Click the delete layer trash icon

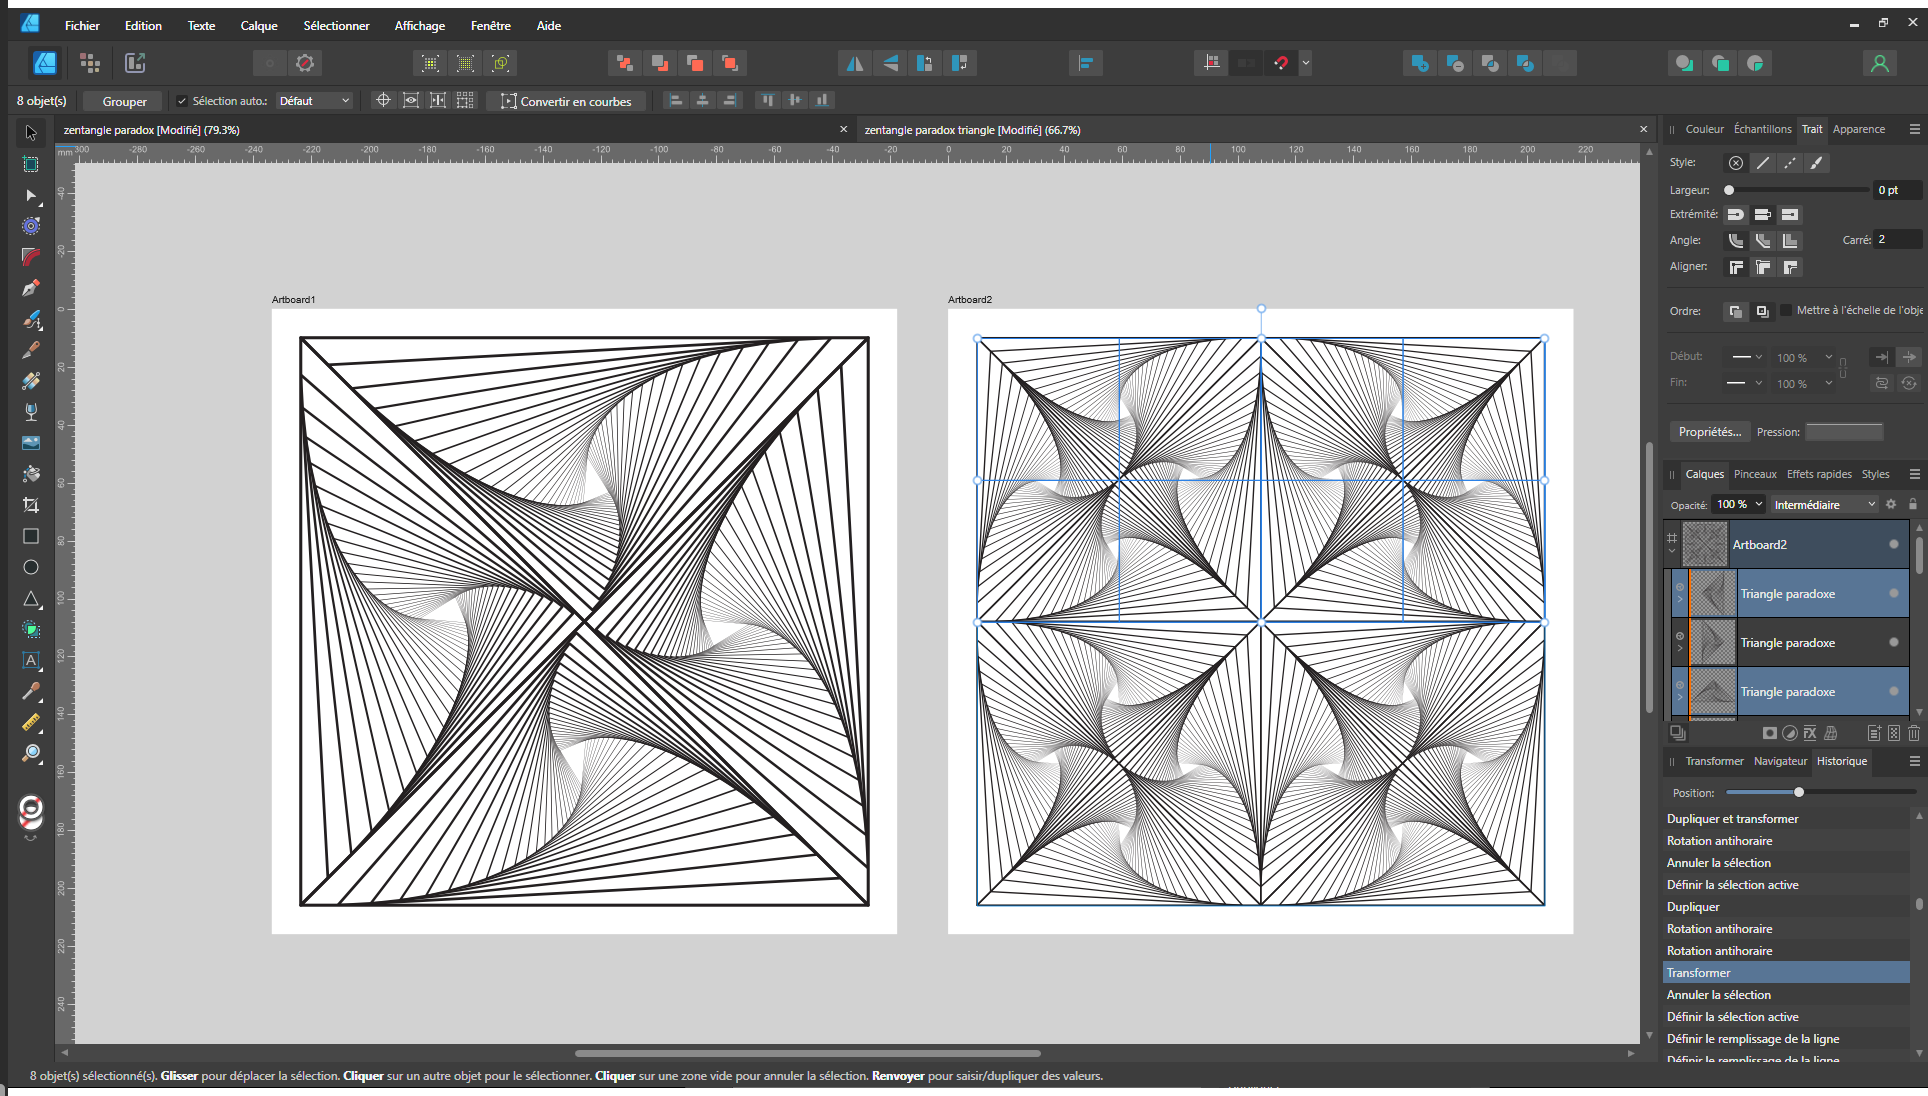click(x=1913, y=733)
